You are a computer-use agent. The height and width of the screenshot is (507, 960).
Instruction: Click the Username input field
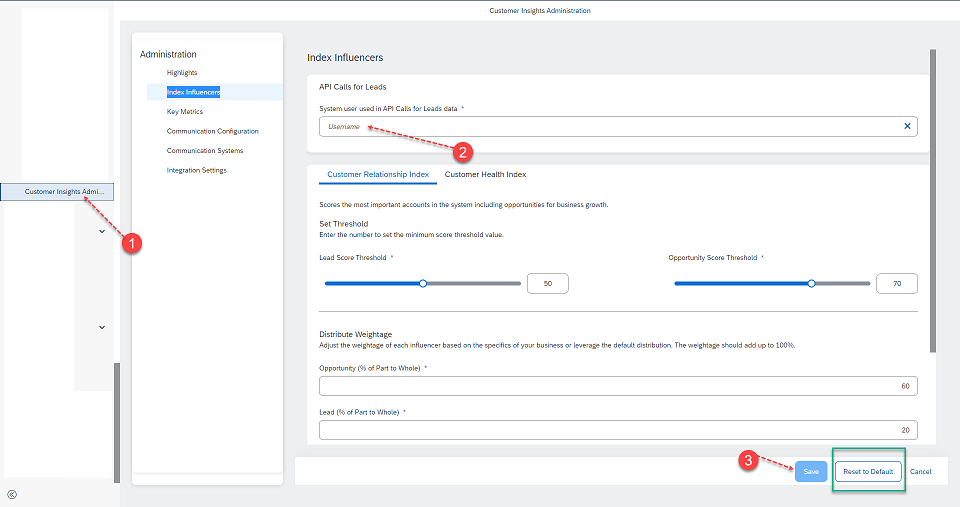point(618,126)
